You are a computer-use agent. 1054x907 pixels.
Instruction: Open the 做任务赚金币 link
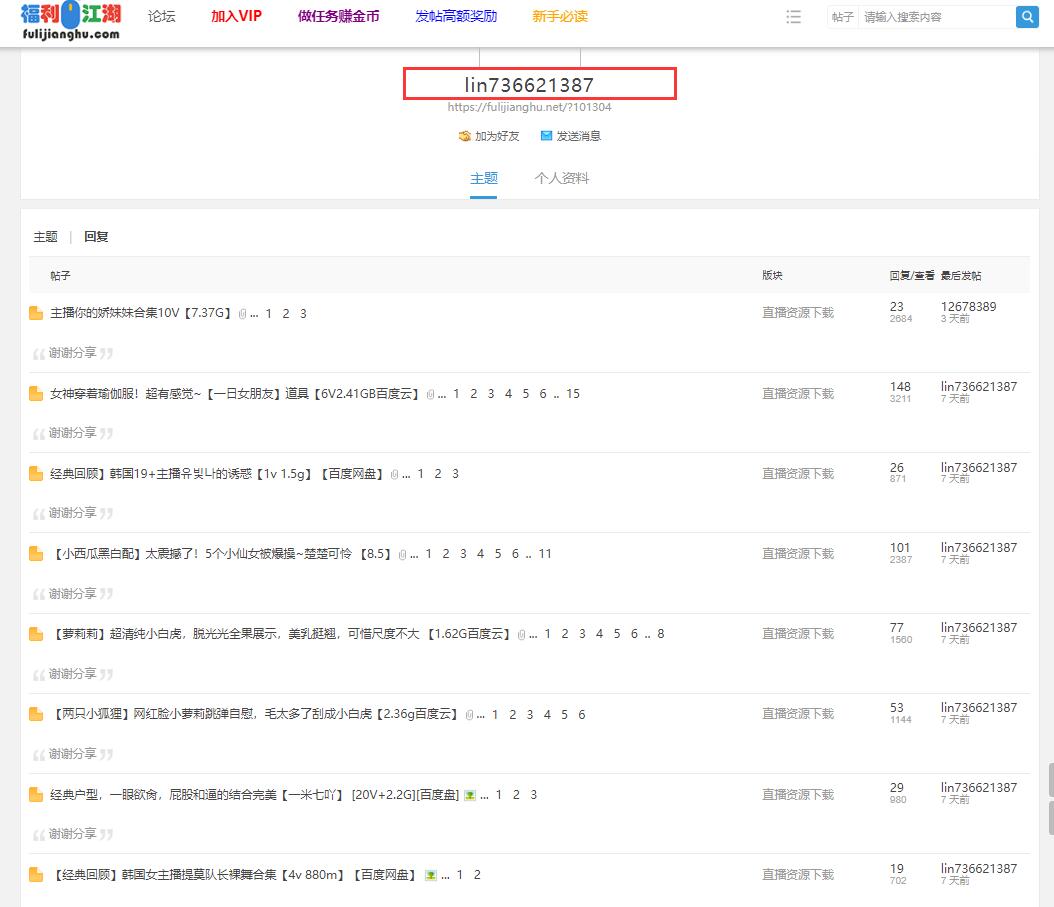338,16
